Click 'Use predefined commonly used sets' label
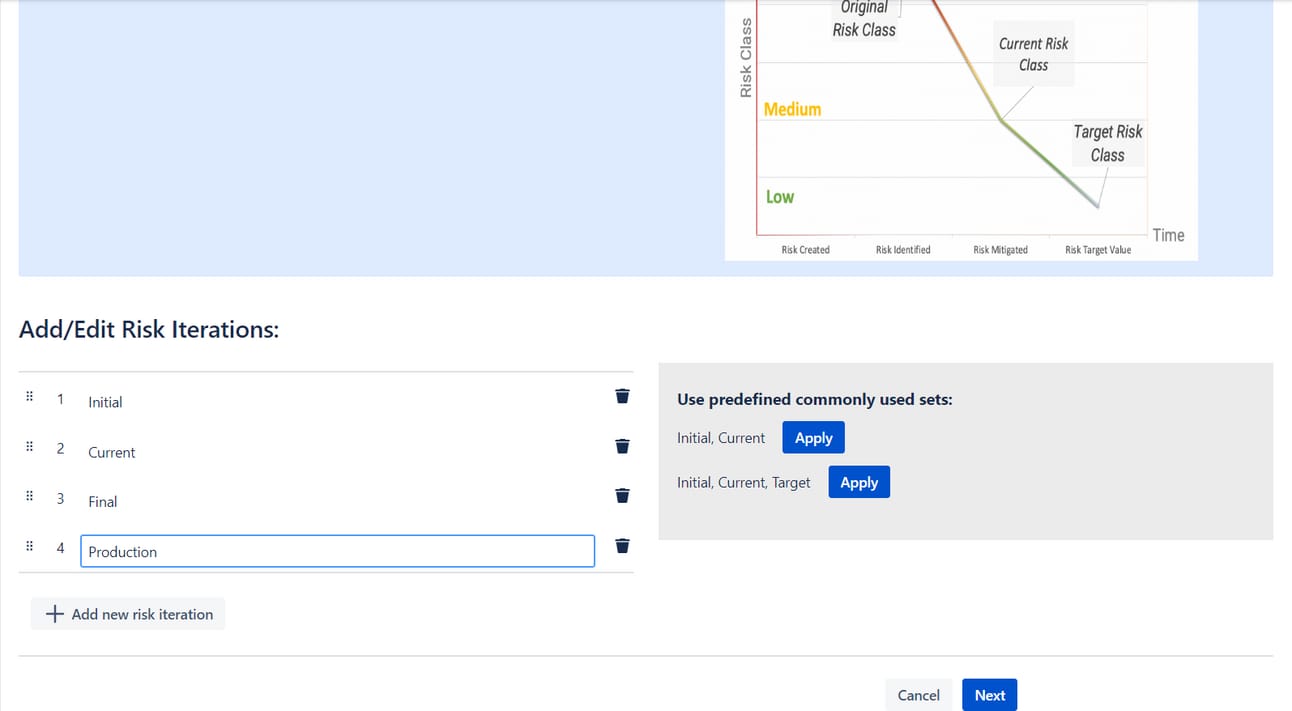The image size is (1292, 711). click(x=815, y=399)
